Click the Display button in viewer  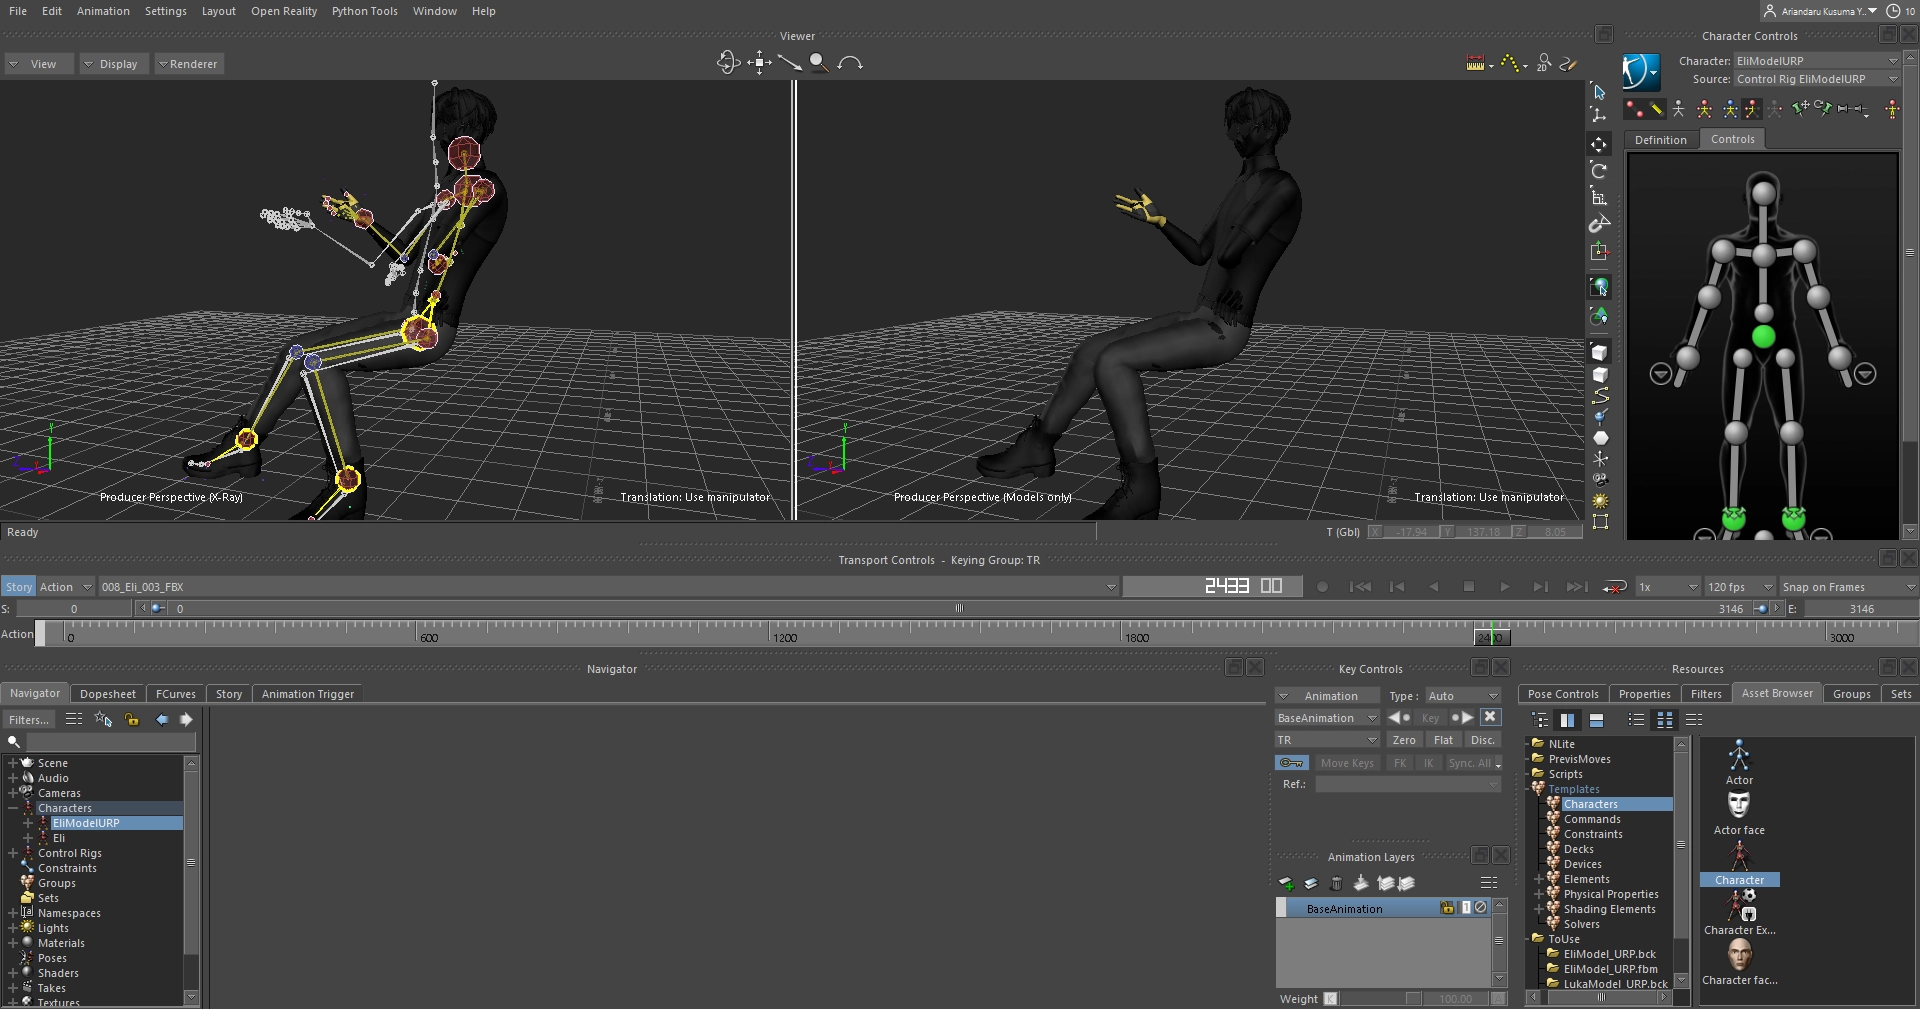pos(112,64)
